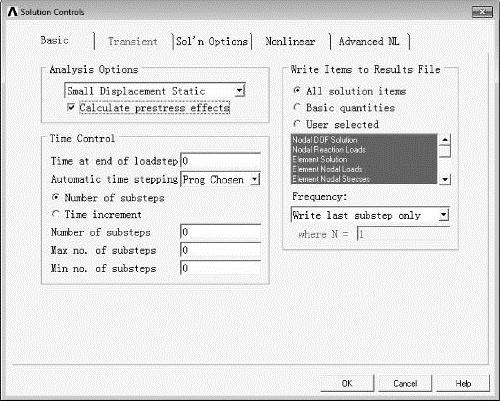This screenshot has width=500, height=401.
Task: Click the list scroll up arrow
Action: tap(445, 139)
